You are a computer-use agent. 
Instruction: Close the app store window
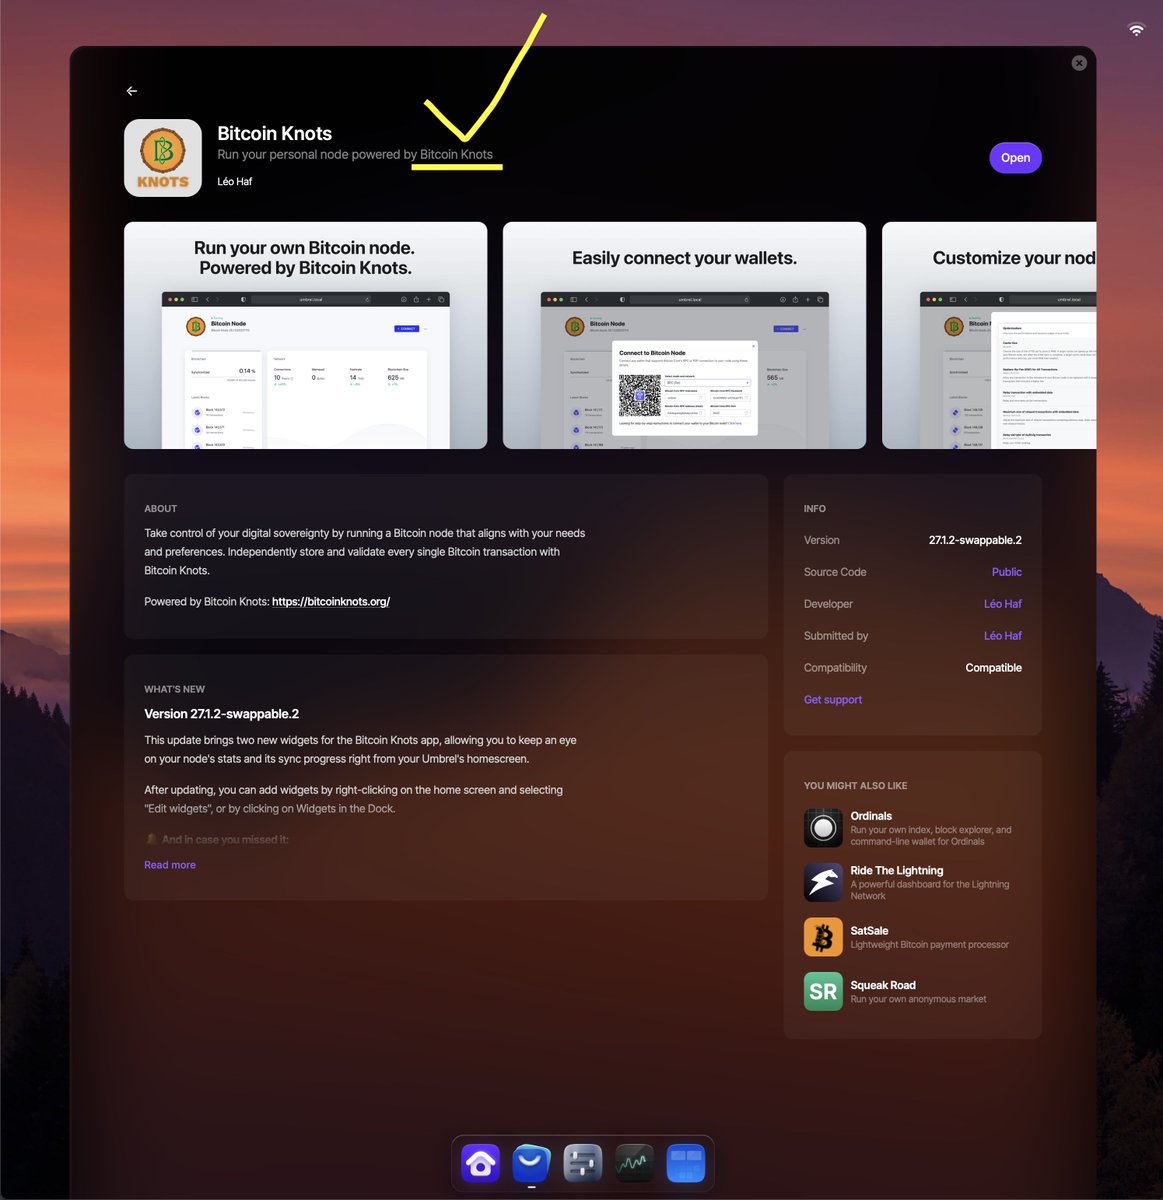click(x=1079, y=63)
